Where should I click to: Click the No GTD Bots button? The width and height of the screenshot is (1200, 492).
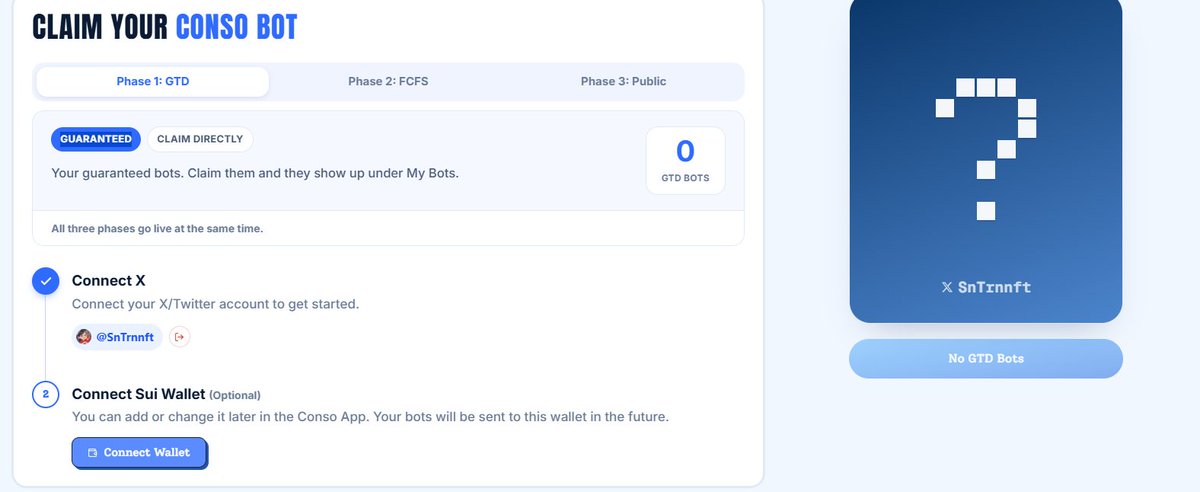986,358
